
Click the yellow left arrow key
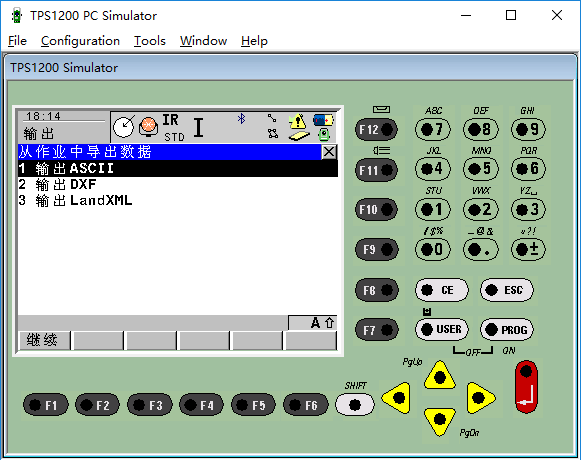coord(396,398)
